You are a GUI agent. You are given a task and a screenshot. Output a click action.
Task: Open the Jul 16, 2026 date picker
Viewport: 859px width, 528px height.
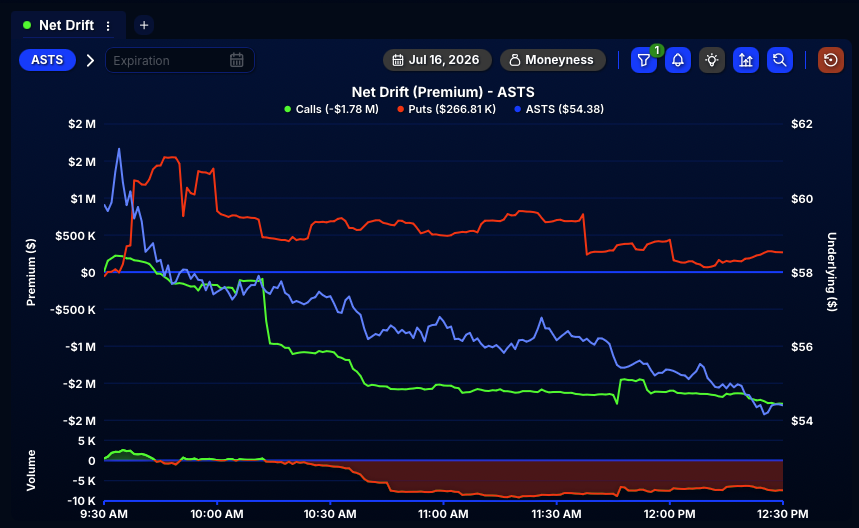[x=437, y=60]
